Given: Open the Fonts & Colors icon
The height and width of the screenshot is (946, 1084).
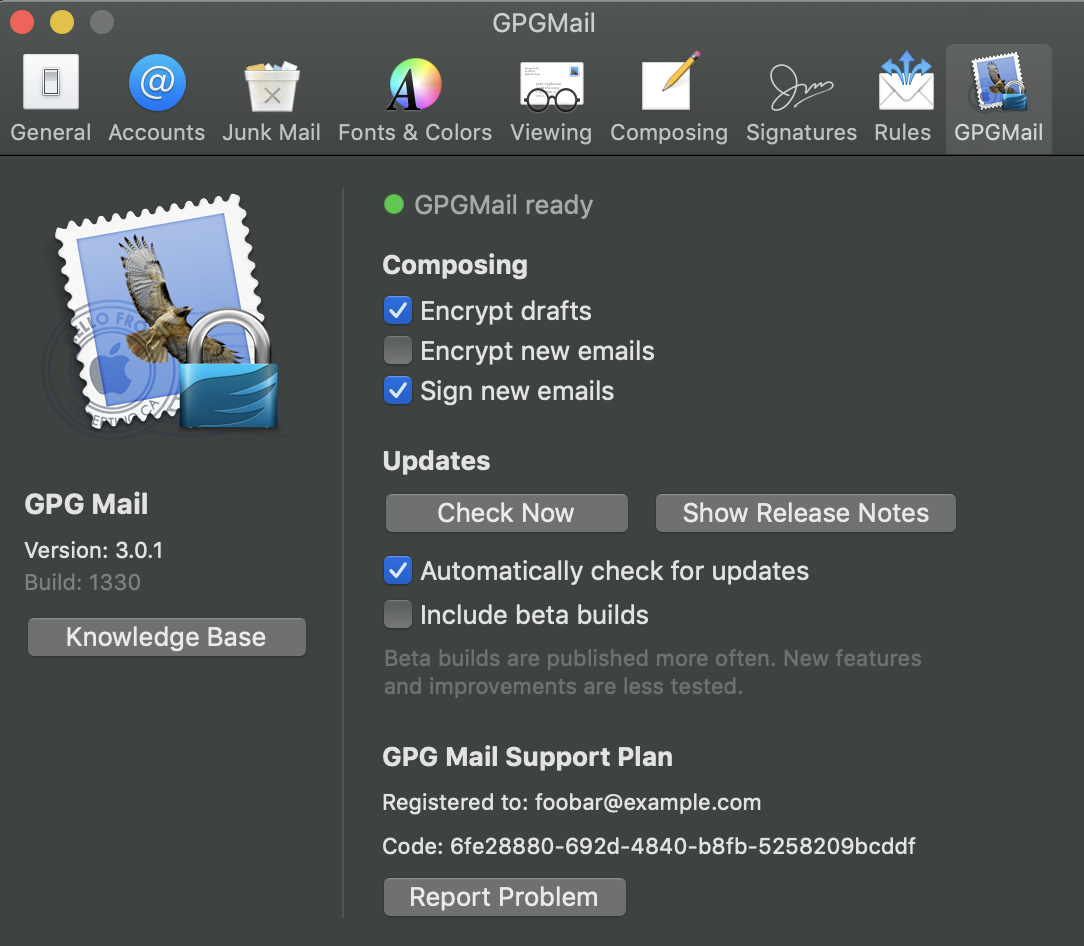Looking at the screenshot, I should (x=415, y=84).
